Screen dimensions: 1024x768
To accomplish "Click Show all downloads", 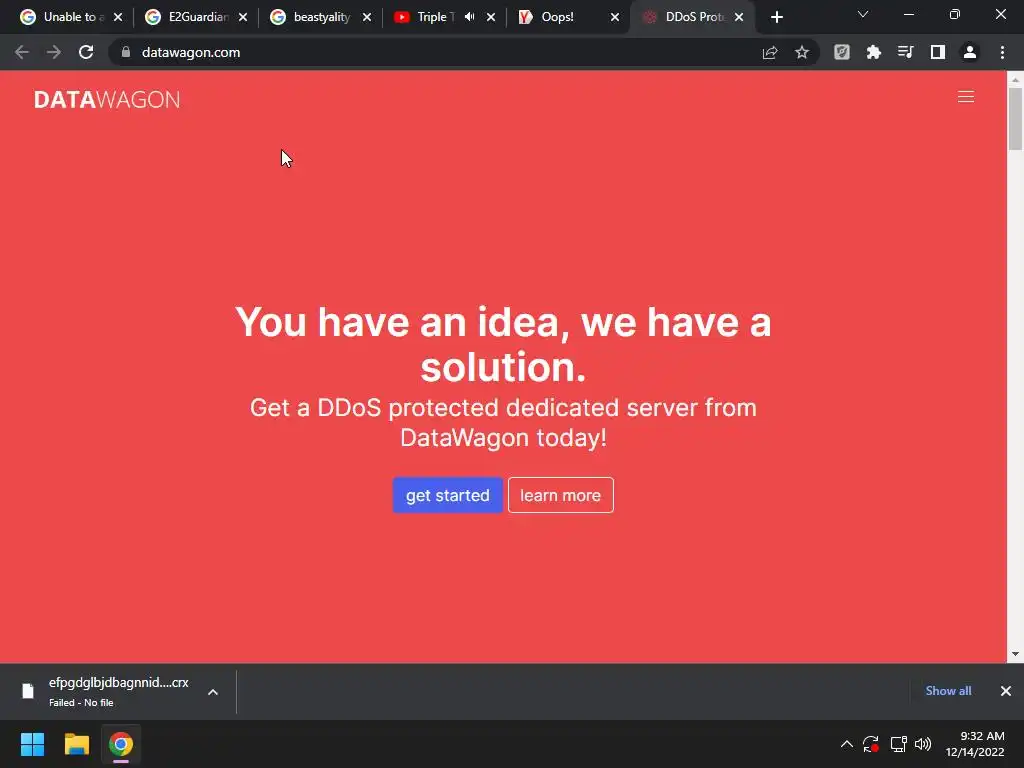I will pos(948,691).
